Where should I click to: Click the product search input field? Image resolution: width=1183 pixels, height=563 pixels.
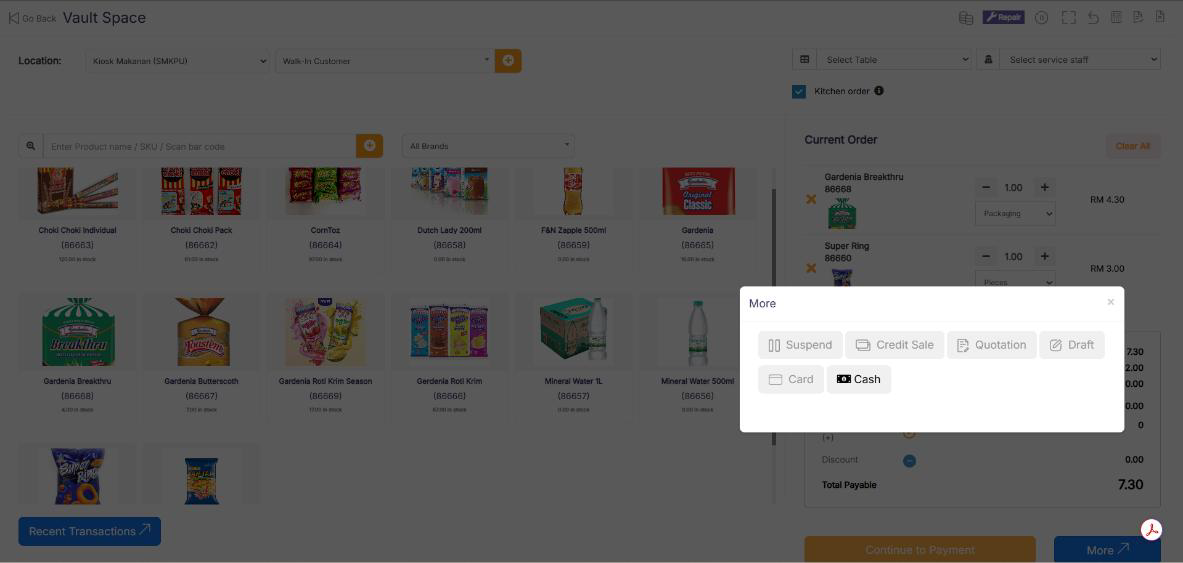(x=199, y=146)
